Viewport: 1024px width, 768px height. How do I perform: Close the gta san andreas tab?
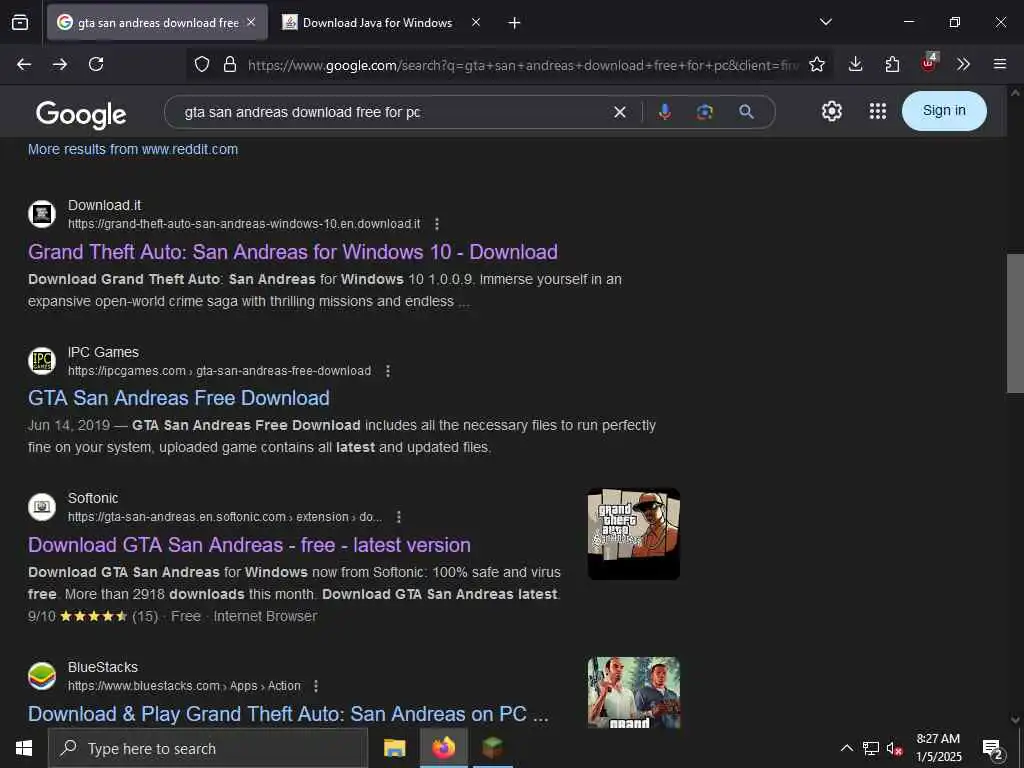251,22
